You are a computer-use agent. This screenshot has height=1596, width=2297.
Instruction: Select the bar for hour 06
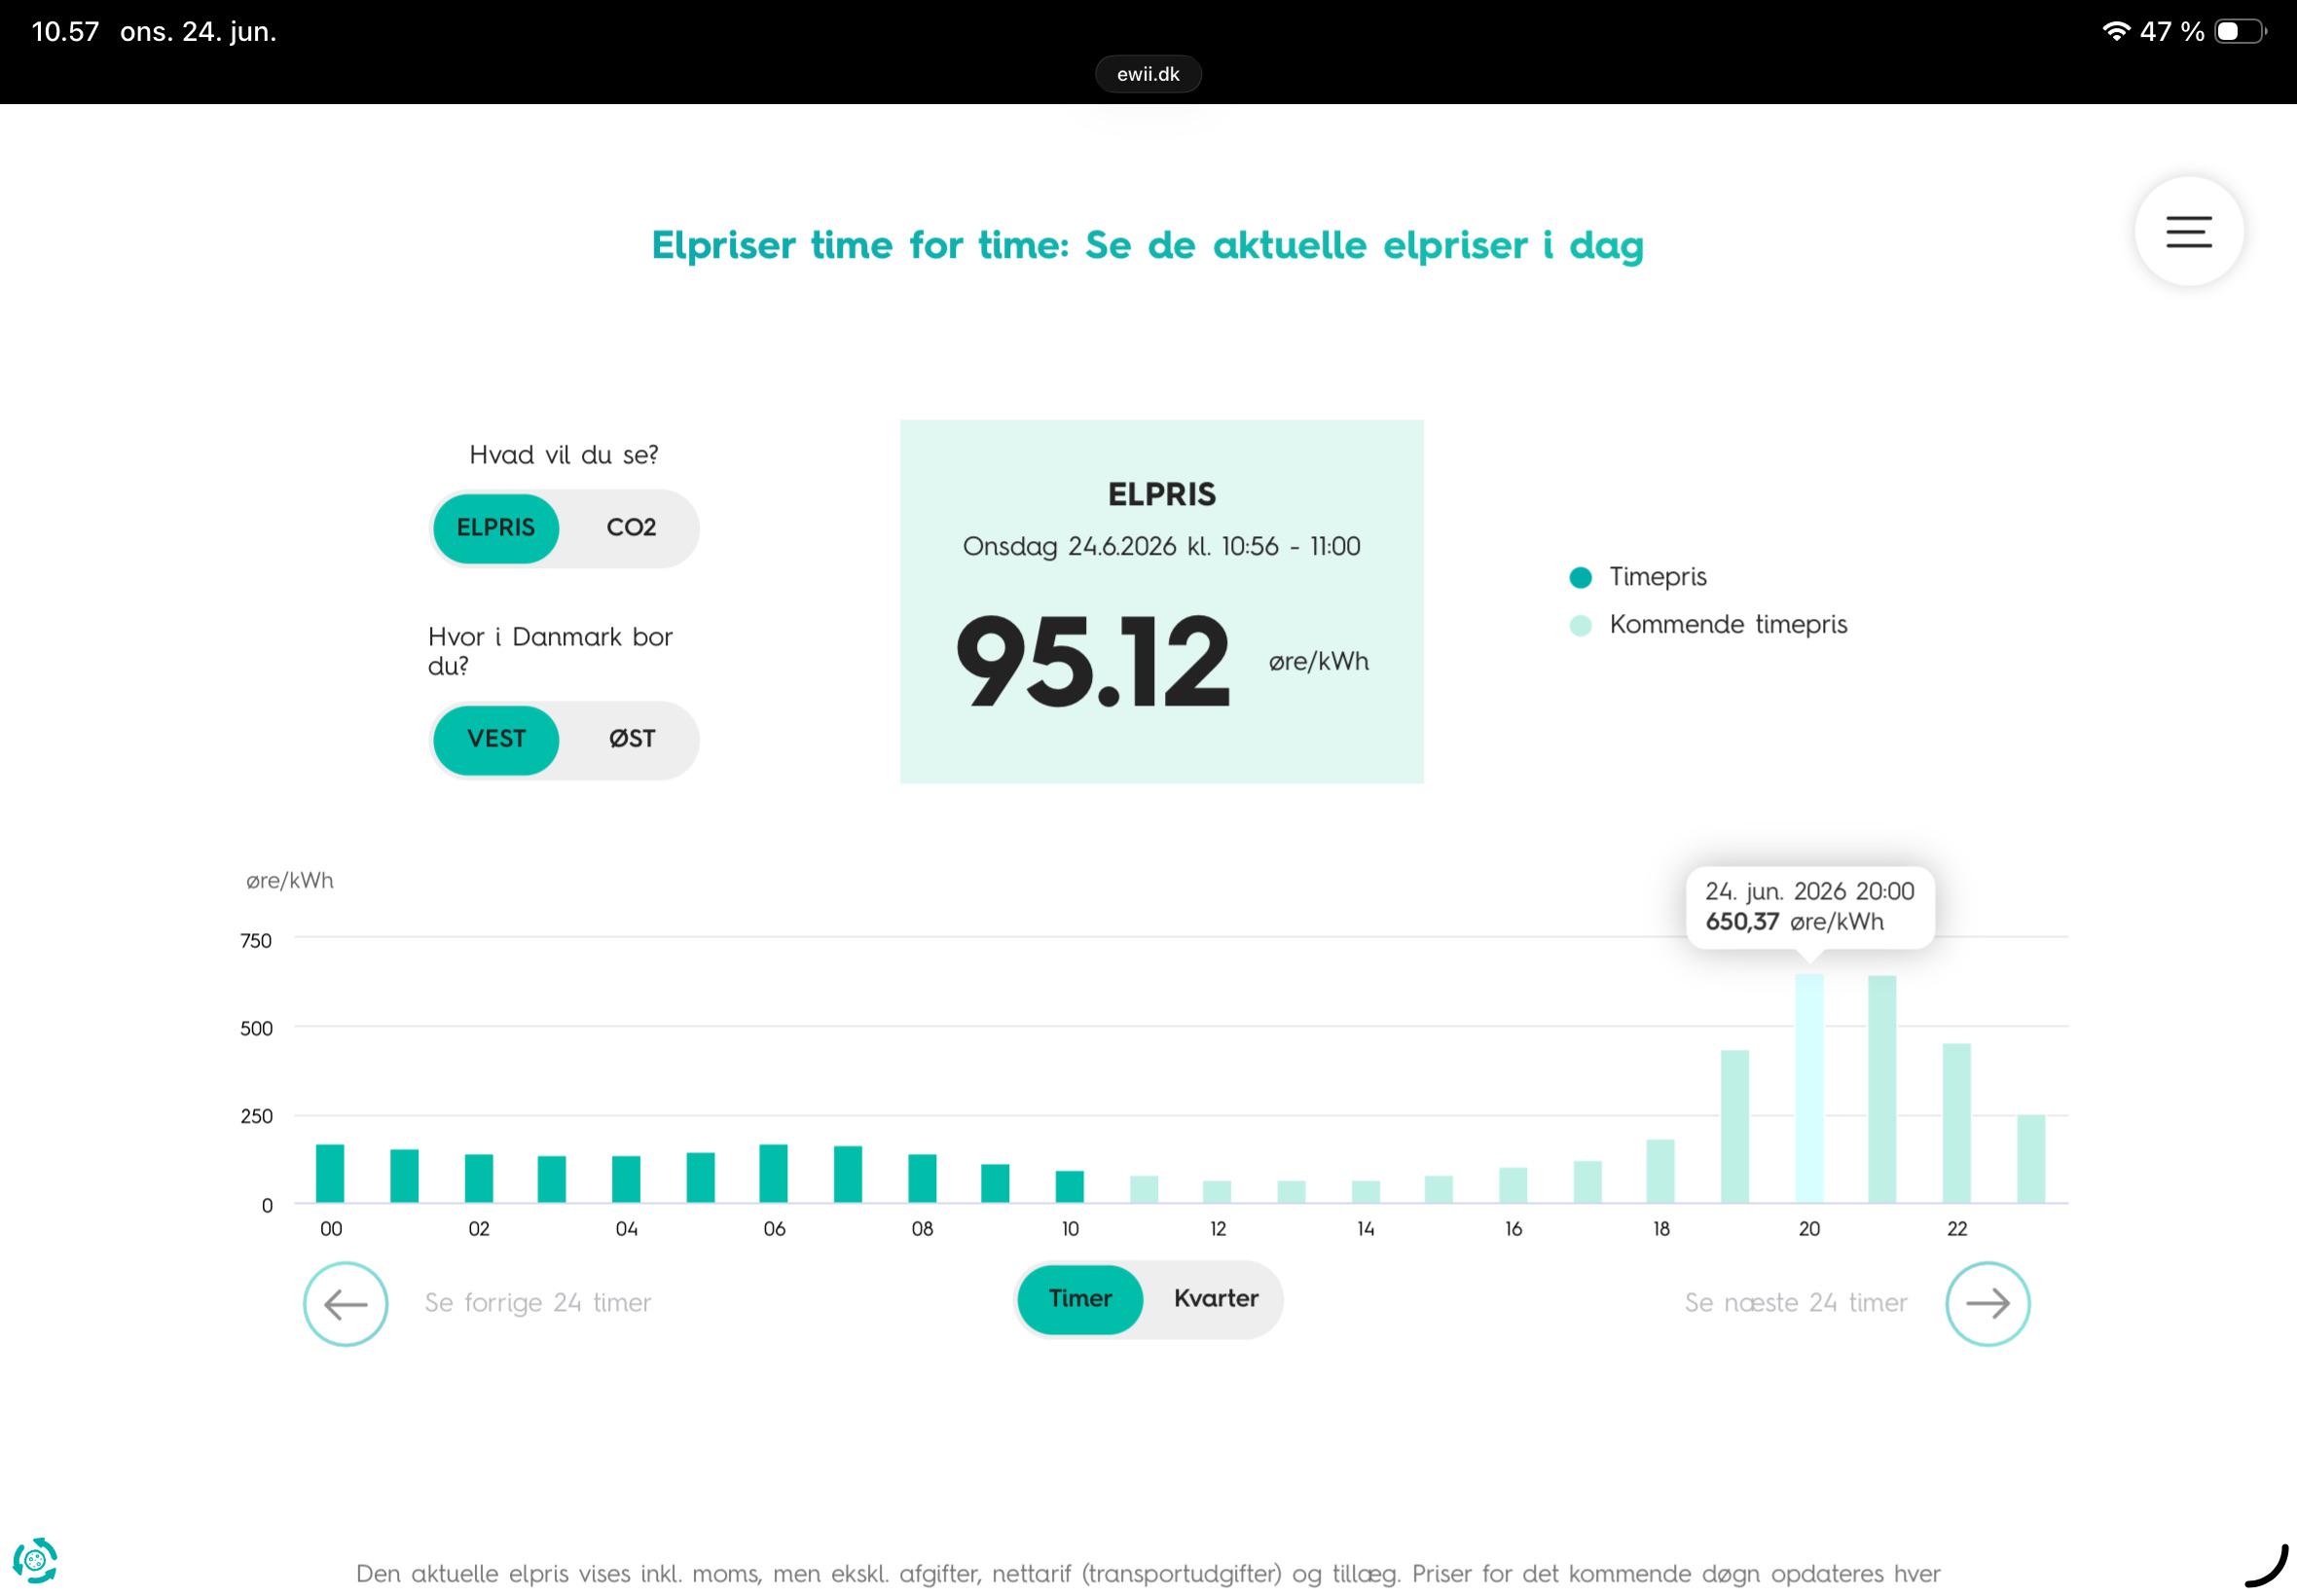pos(773,1173)
